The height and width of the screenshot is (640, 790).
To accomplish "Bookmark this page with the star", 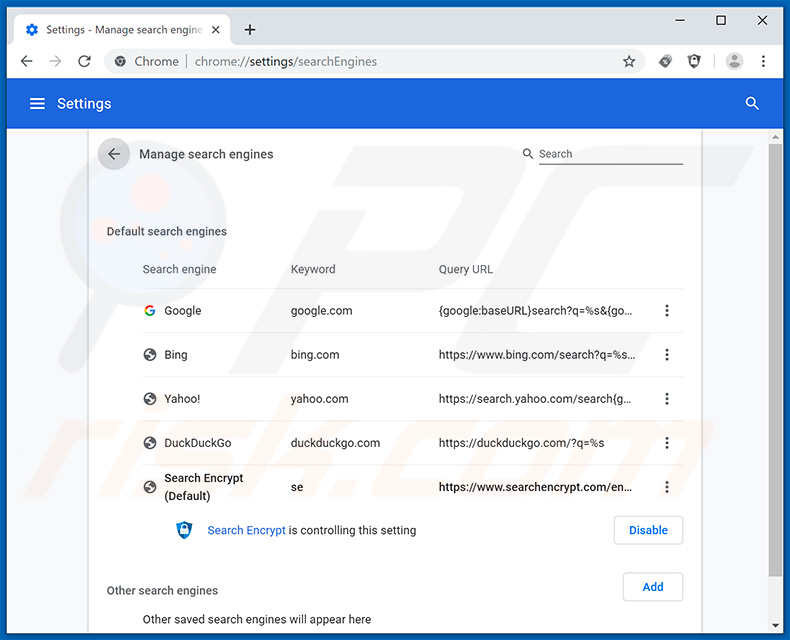I will [x=629, y=61].
